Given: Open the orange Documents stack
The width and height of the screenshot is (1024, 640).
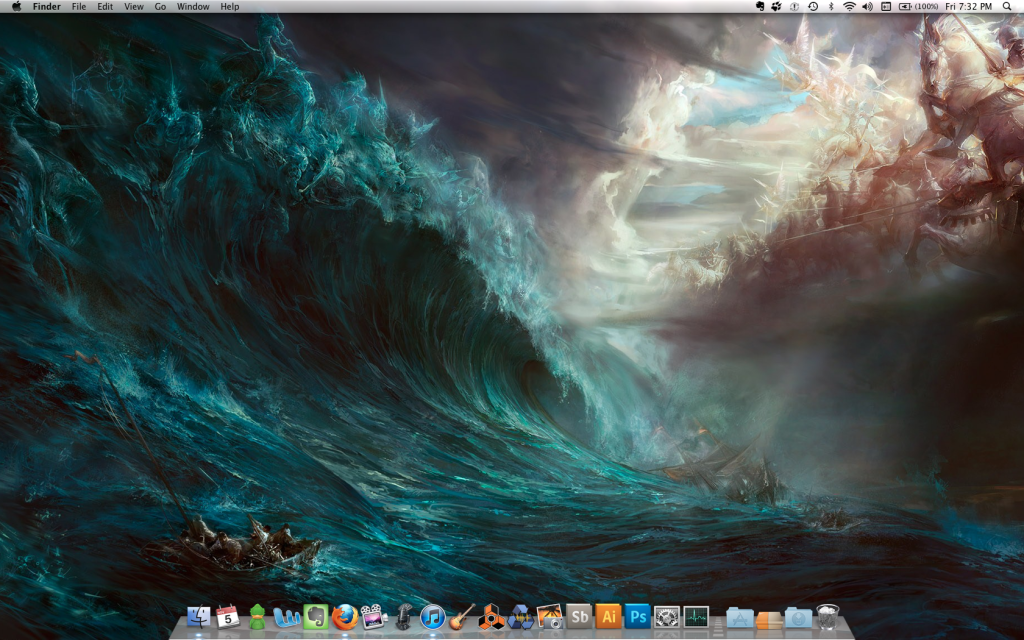Looking at the screenshot, I should click(x=769, y=619).
